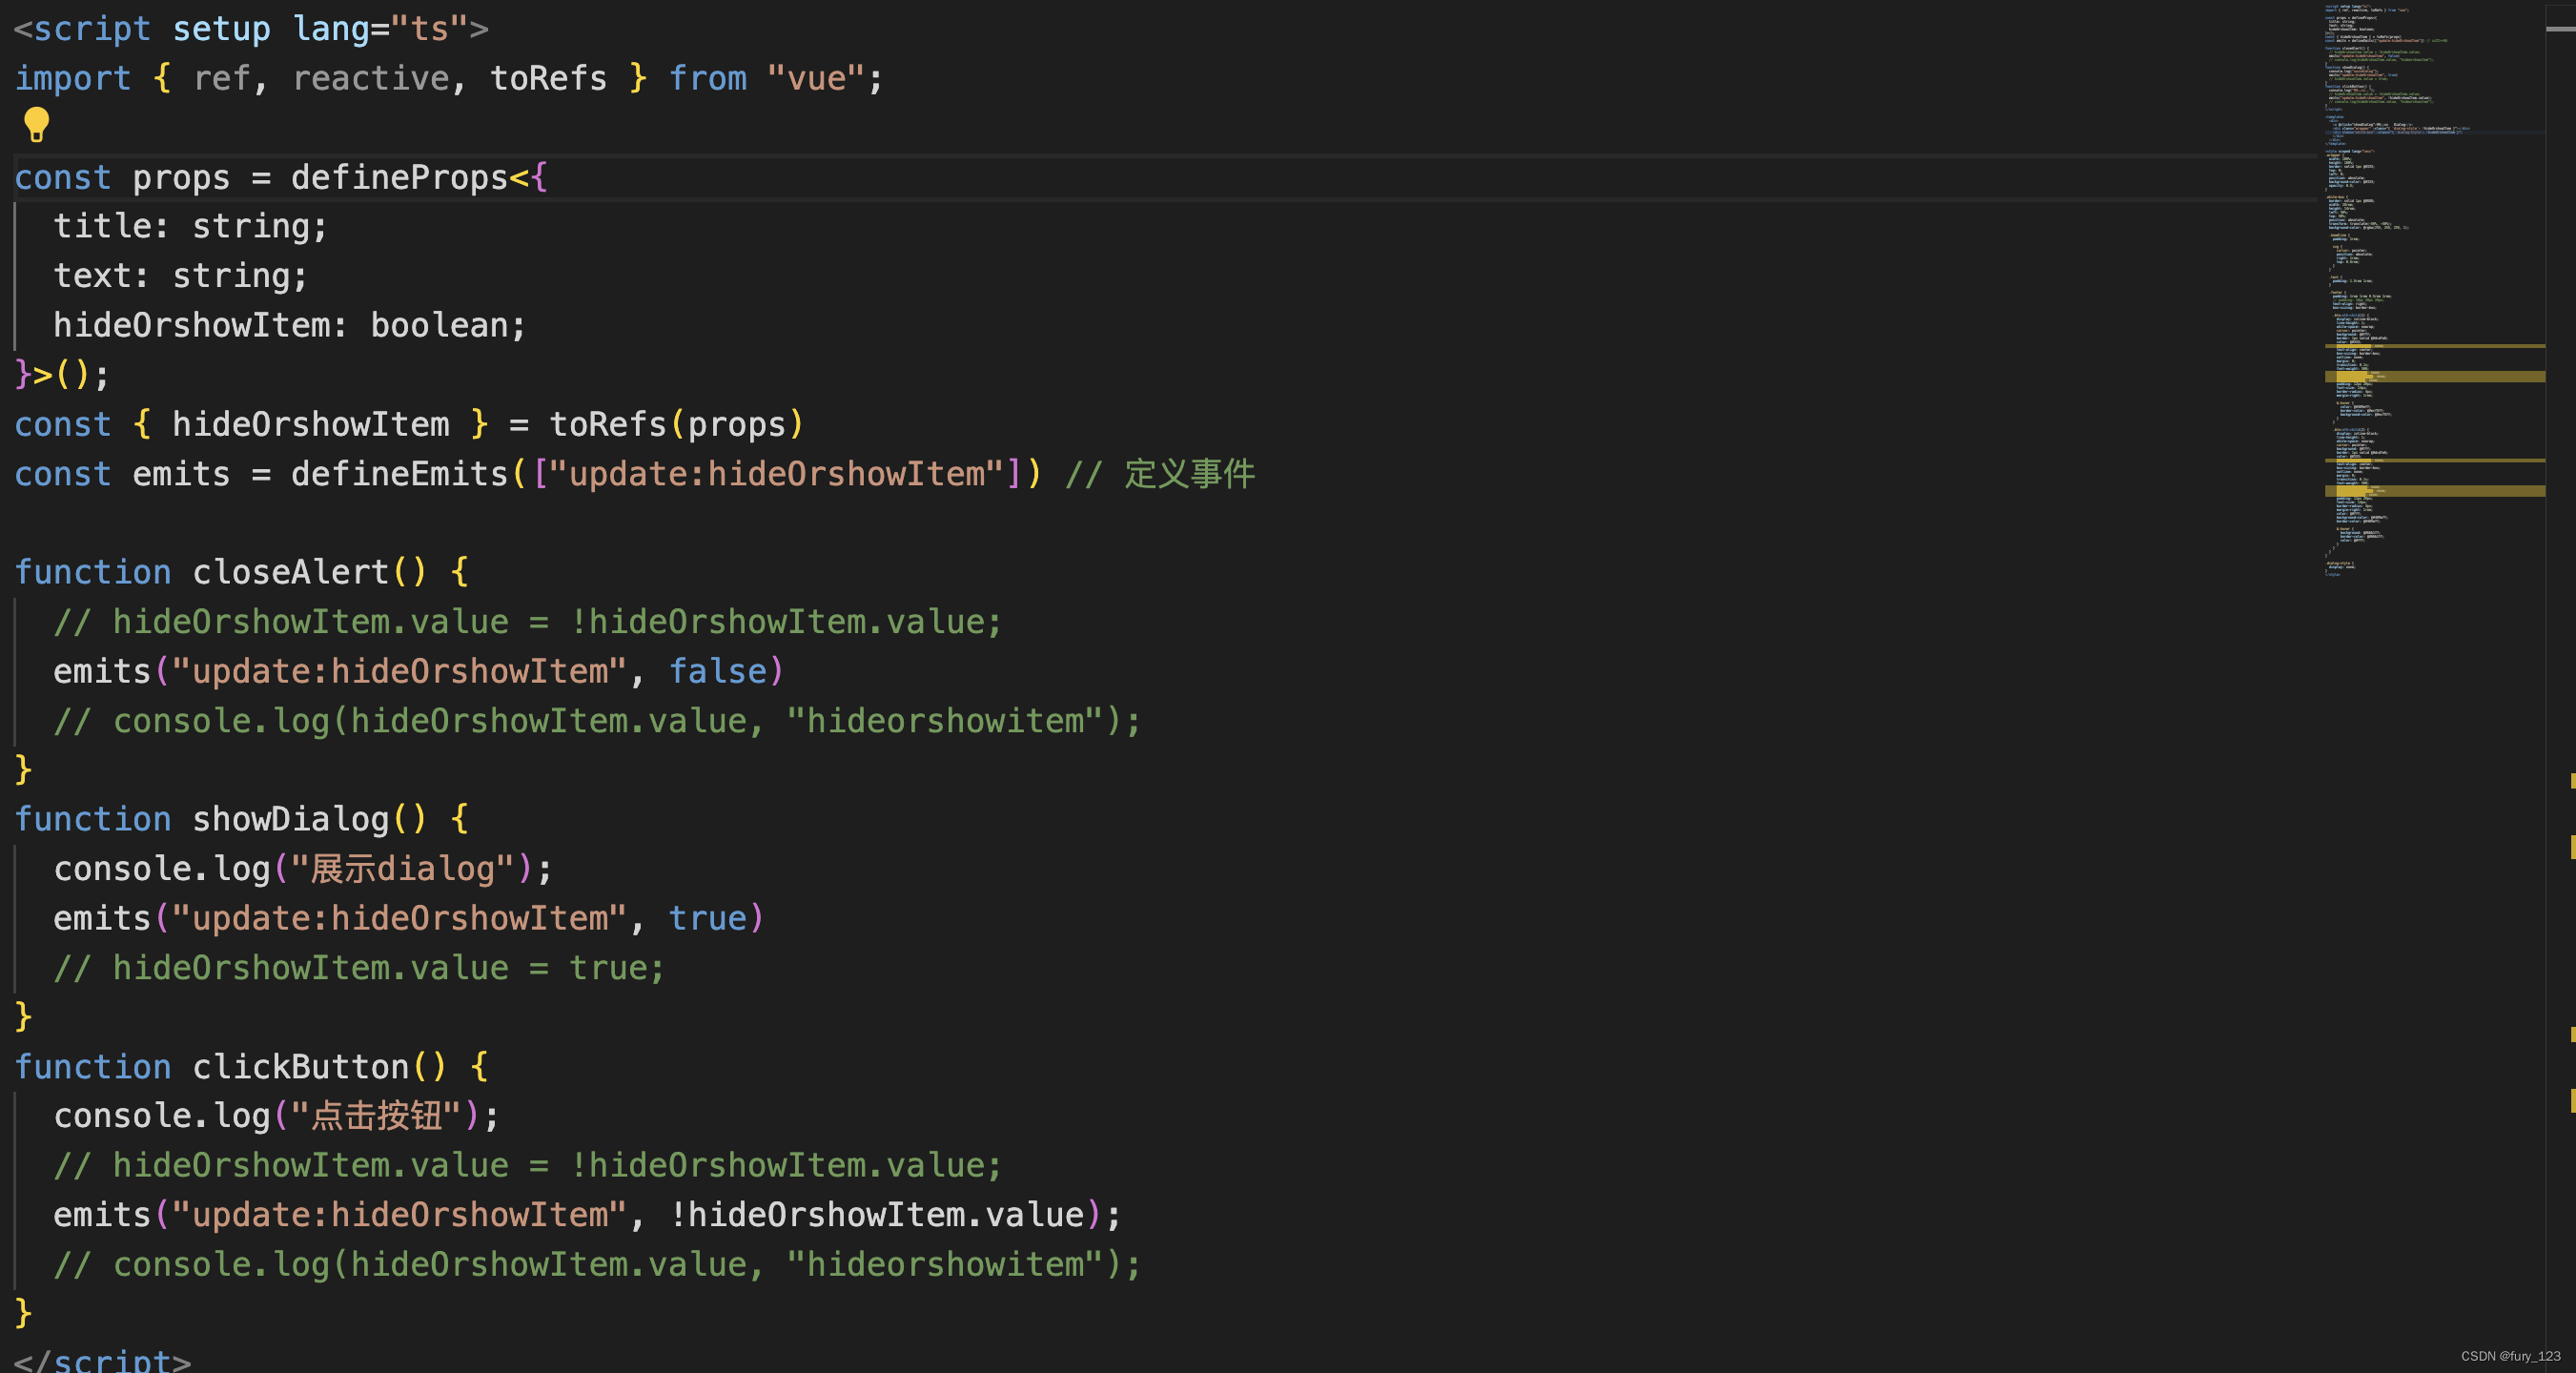The height and width of the screenshot is (1373, 2576).
Task: Click 'ref' in the vue import line
Action: pyautogui.click(x=221, y=78)
